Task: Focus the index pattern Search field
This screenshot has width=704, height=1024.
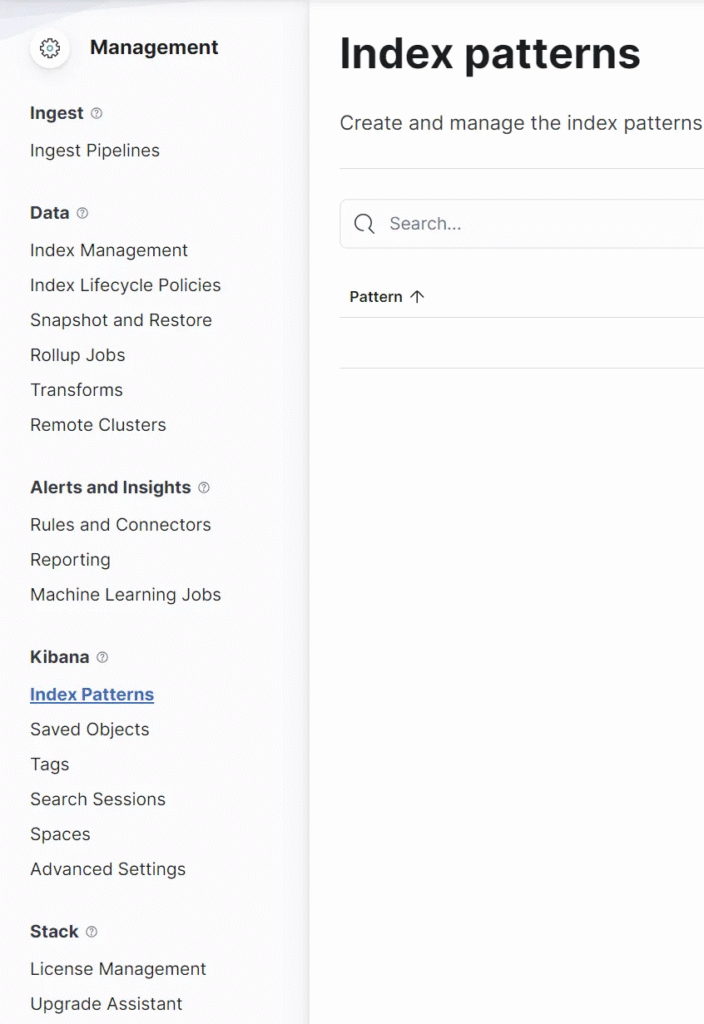Action: pyautogui.click(x=522, y=224)
